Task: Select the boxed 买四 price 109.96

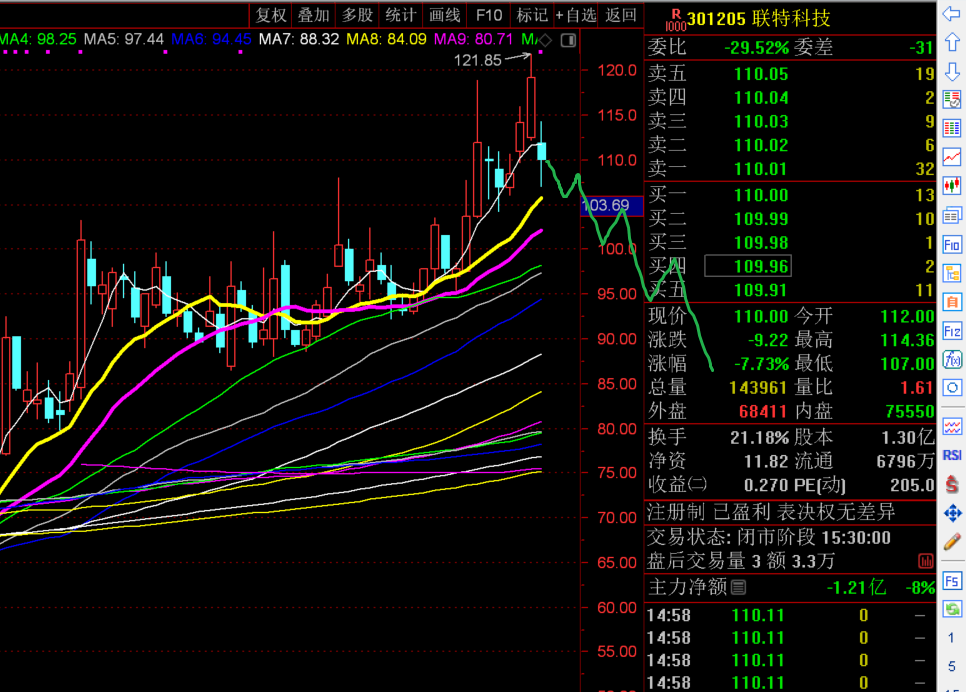Action: tap(748, 266)
